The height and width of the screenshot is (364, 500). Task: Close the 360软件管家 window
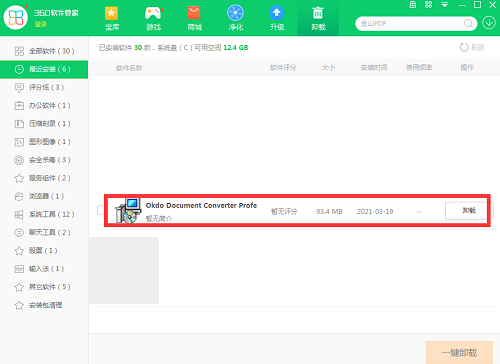(493, 5)
